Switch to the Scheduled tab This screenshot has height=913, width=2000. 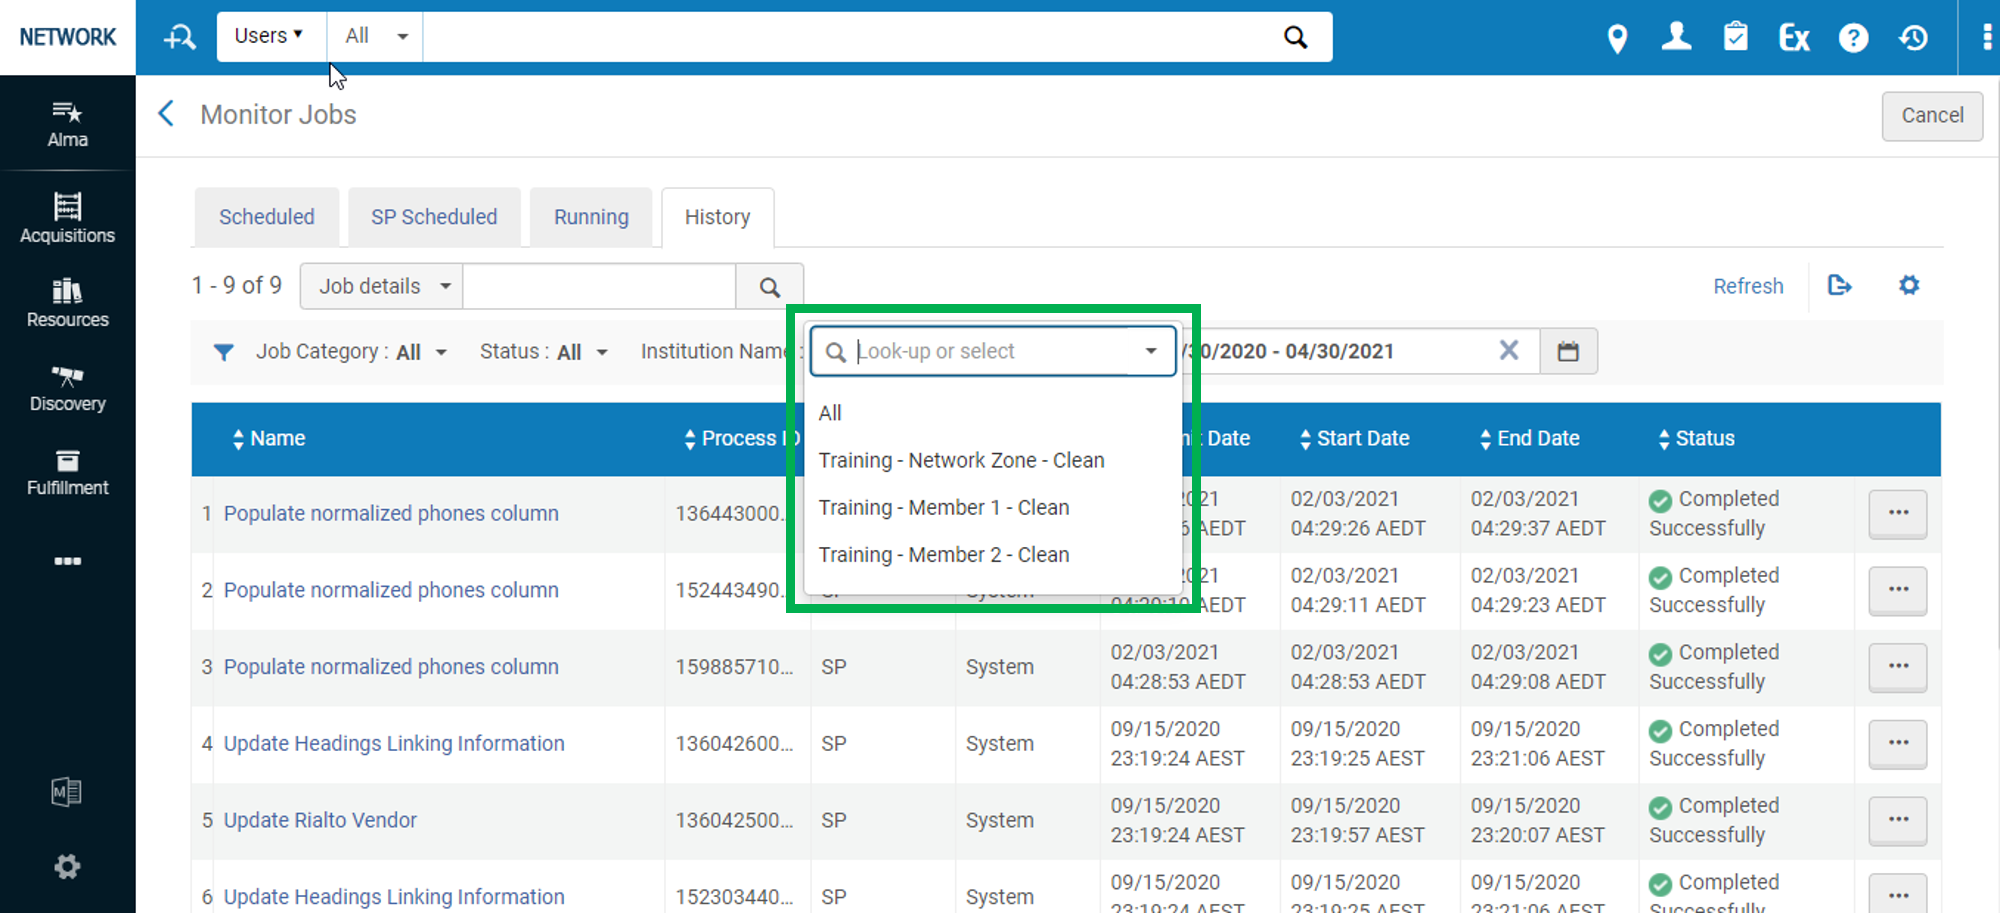(x=266, y=217)
